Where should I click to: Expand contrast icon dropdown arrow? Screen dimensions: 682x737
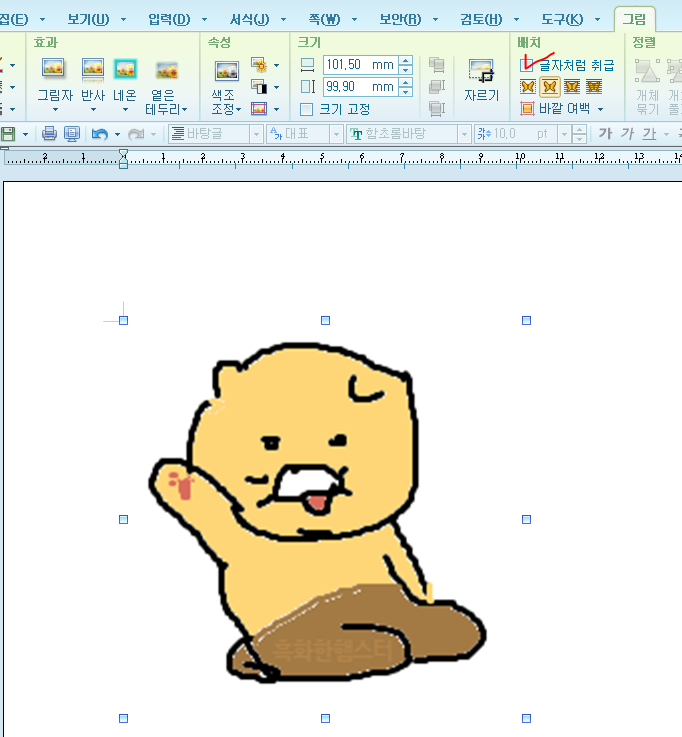[x=276, y=87]
